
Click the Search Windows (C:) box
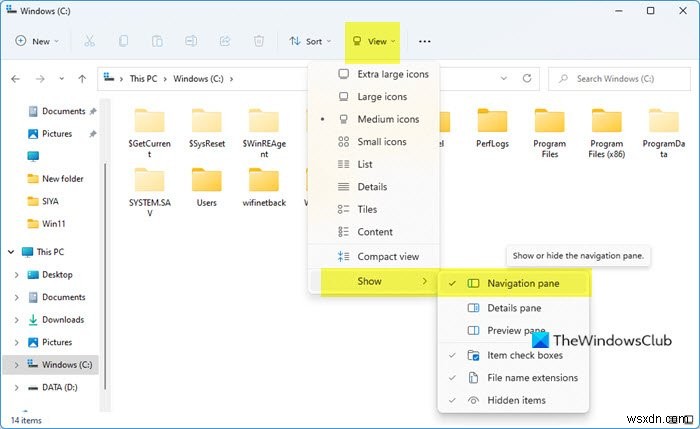click(619, 79)
